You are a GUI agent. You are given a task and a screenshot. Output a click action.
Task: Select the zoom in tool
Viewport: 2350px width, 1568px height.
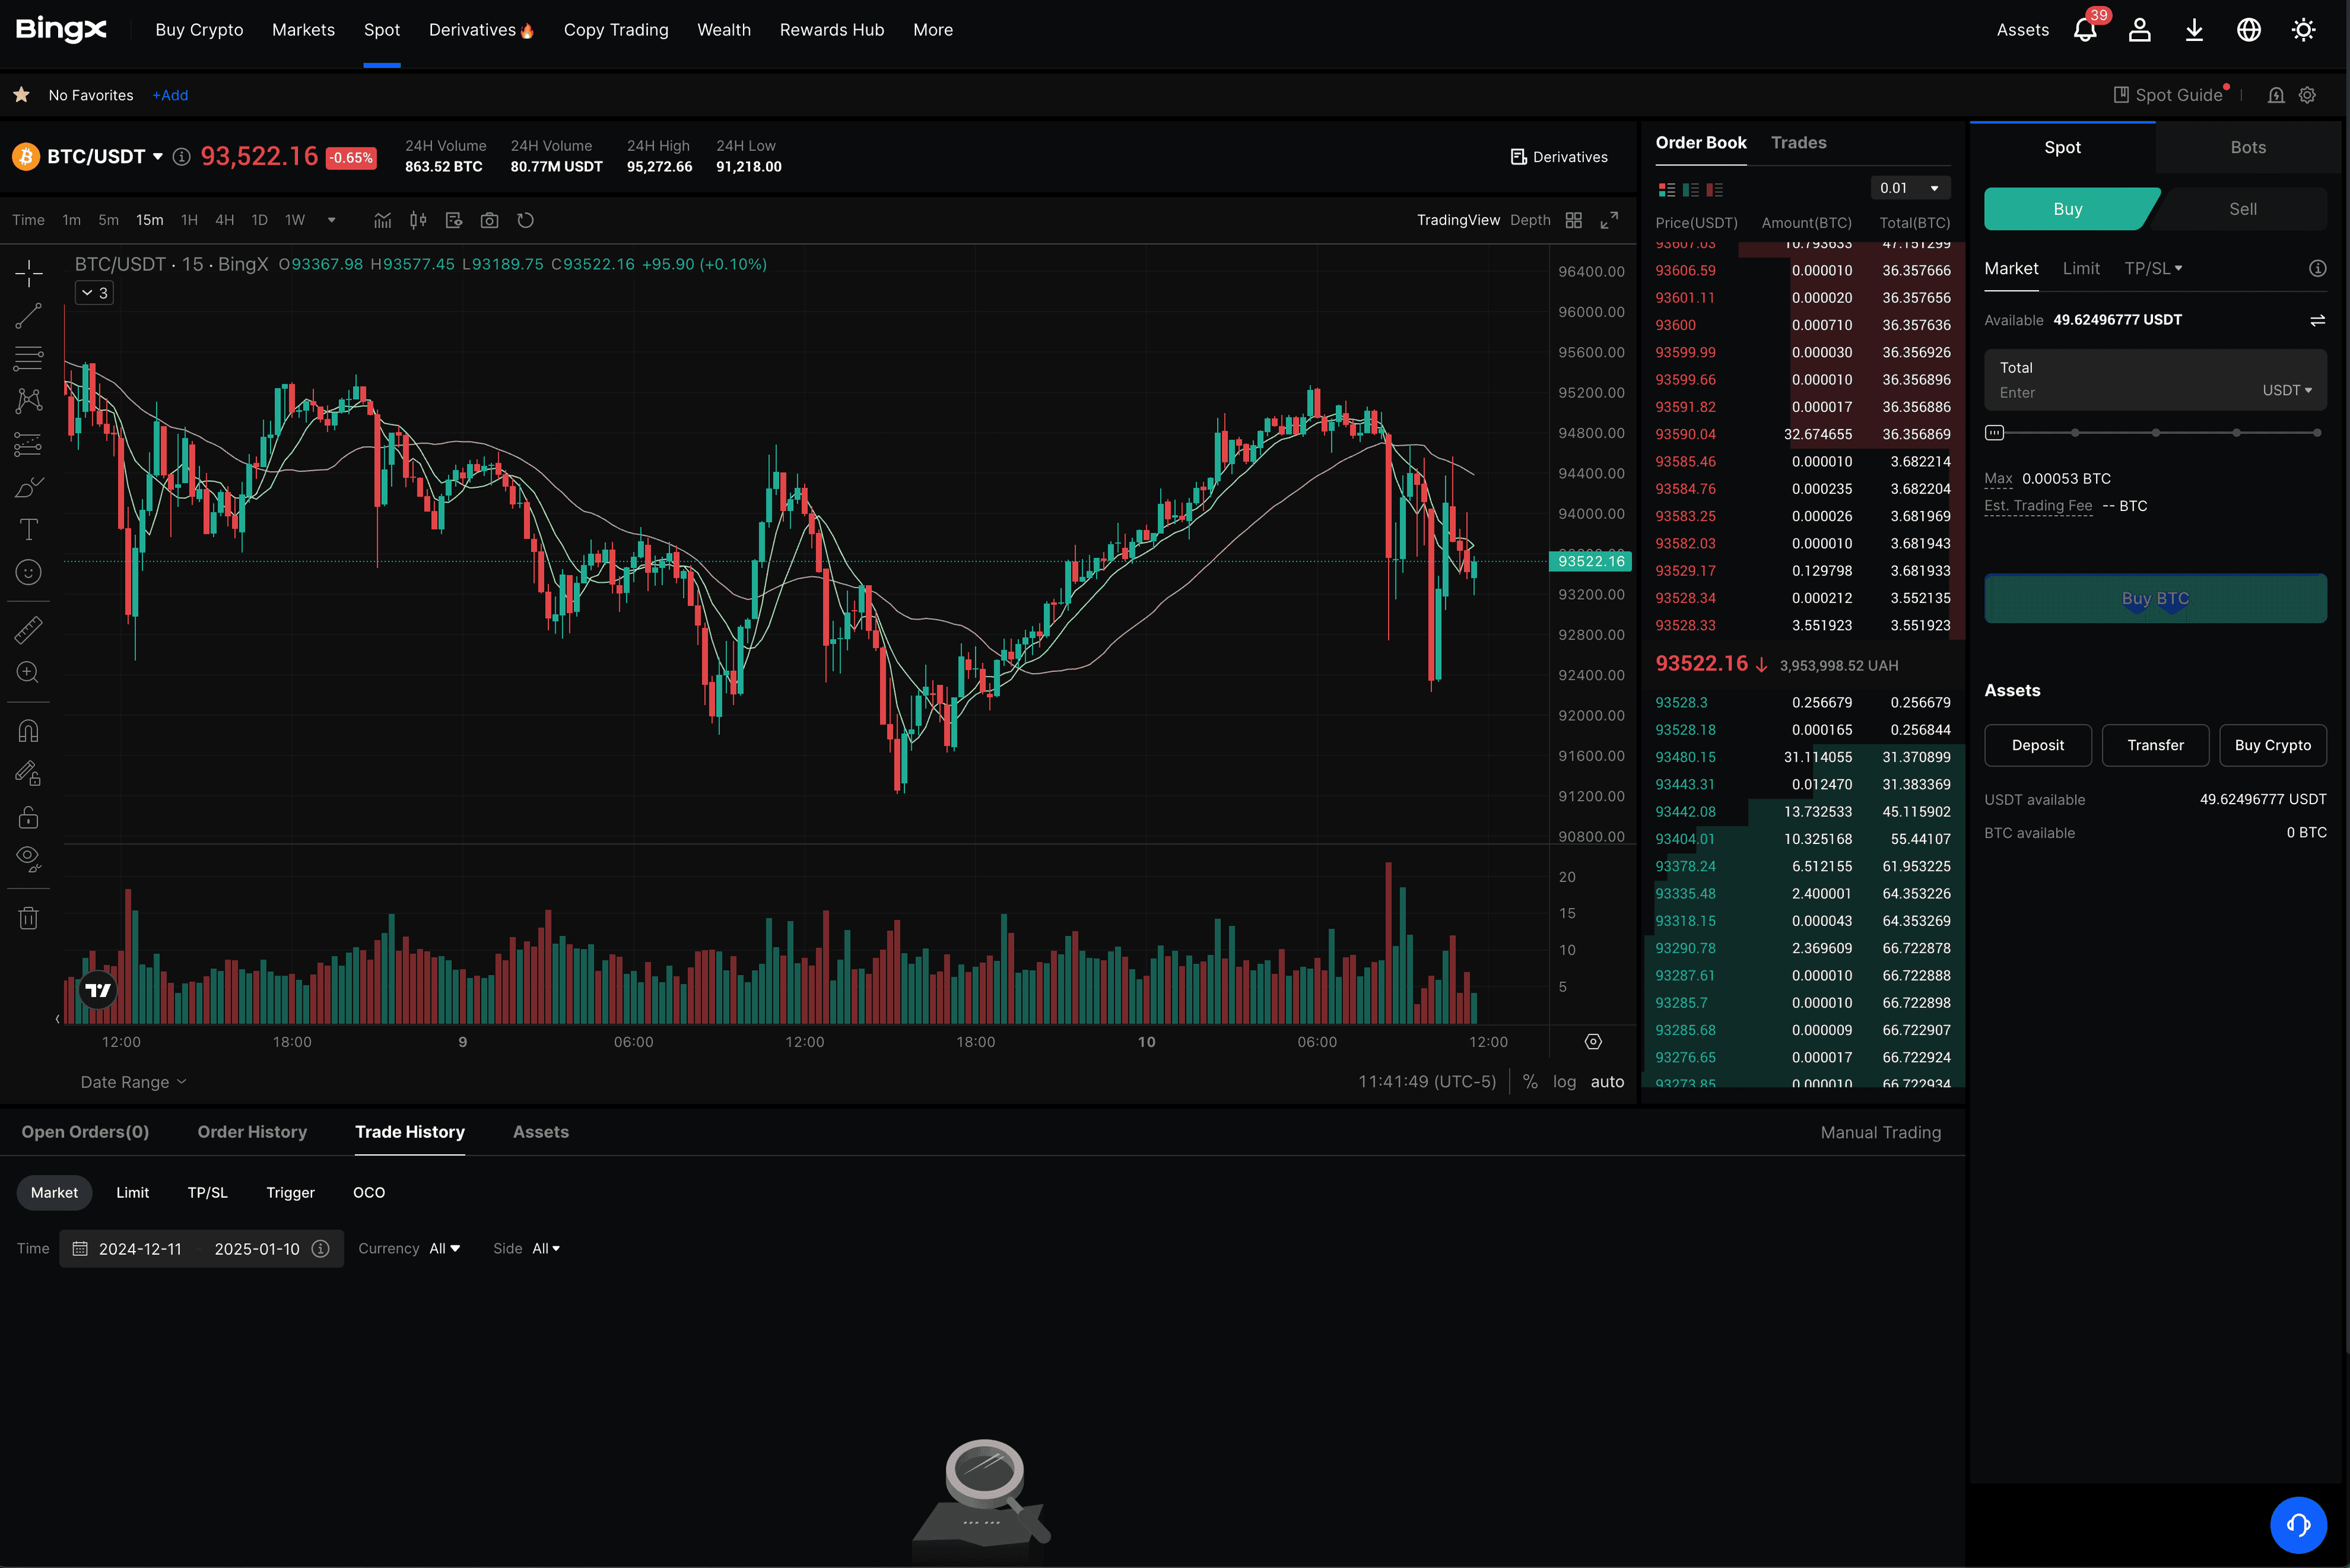coord(28,673)
